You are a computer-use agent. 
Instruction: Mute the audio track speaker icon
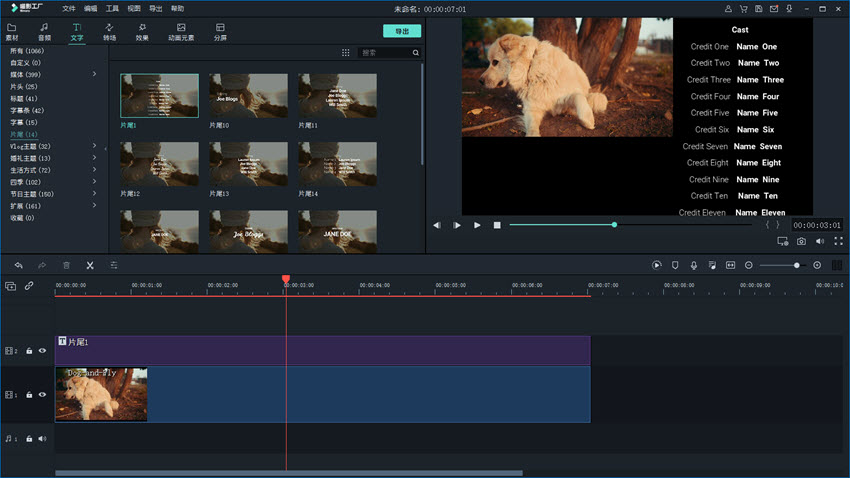(x=42, y=438)
